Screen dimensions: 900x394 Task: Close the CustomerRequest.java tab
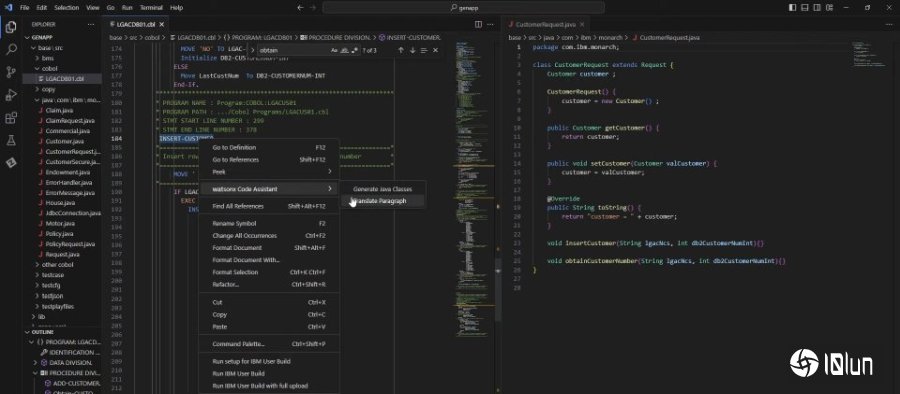pyautogui.click(x=581, y=25)
